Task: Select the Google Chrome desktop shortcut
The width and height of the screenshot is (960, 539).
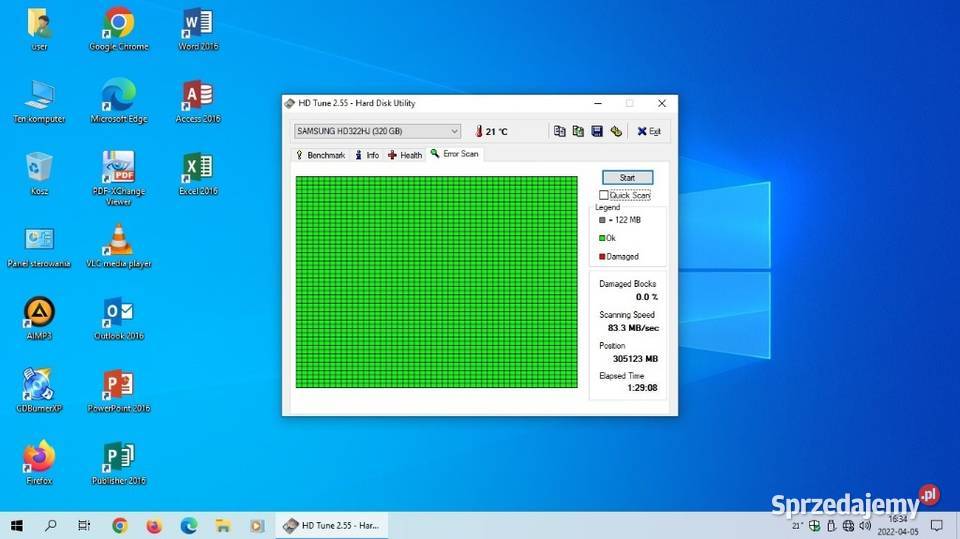Action: tap(119, 29)
